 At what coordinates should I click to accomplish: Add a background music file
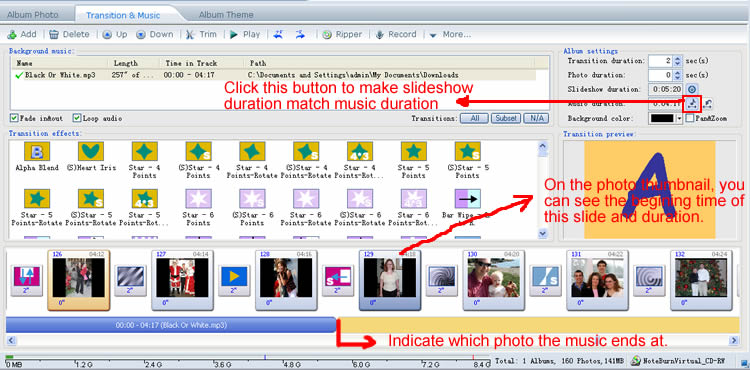tap(22, 34)
